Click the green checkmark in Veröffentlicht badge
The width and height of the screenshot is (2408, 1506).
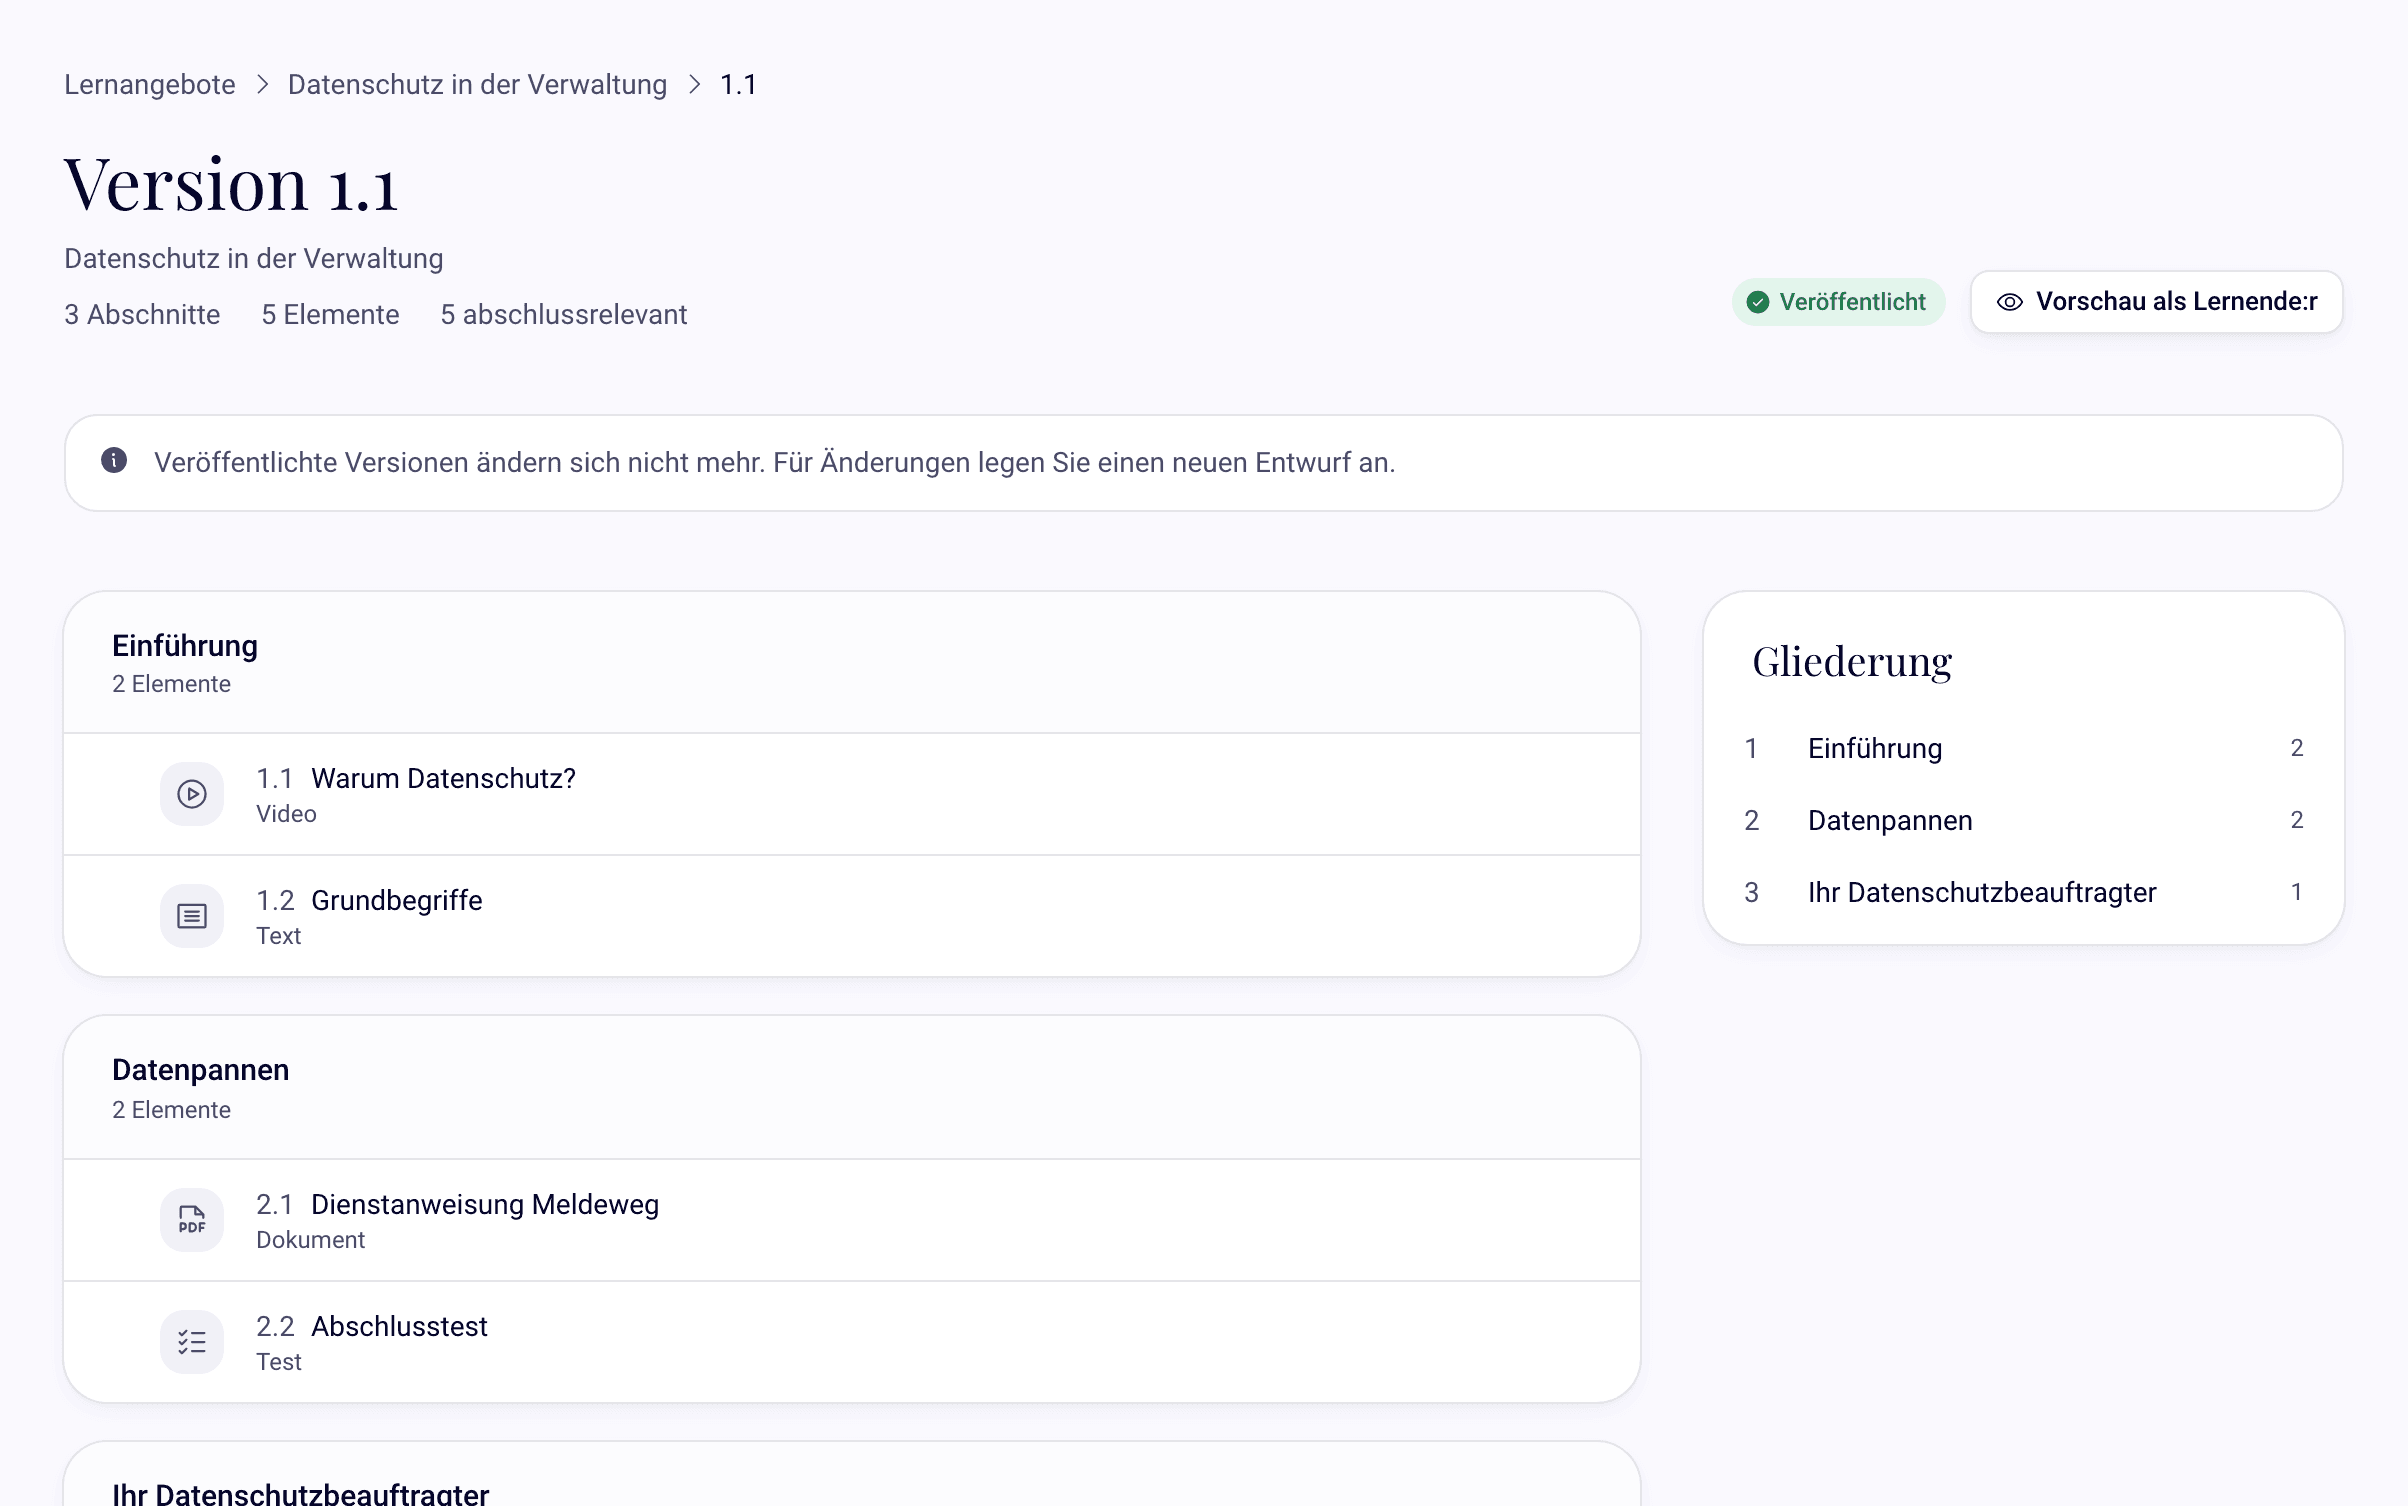coord(1758,302)
